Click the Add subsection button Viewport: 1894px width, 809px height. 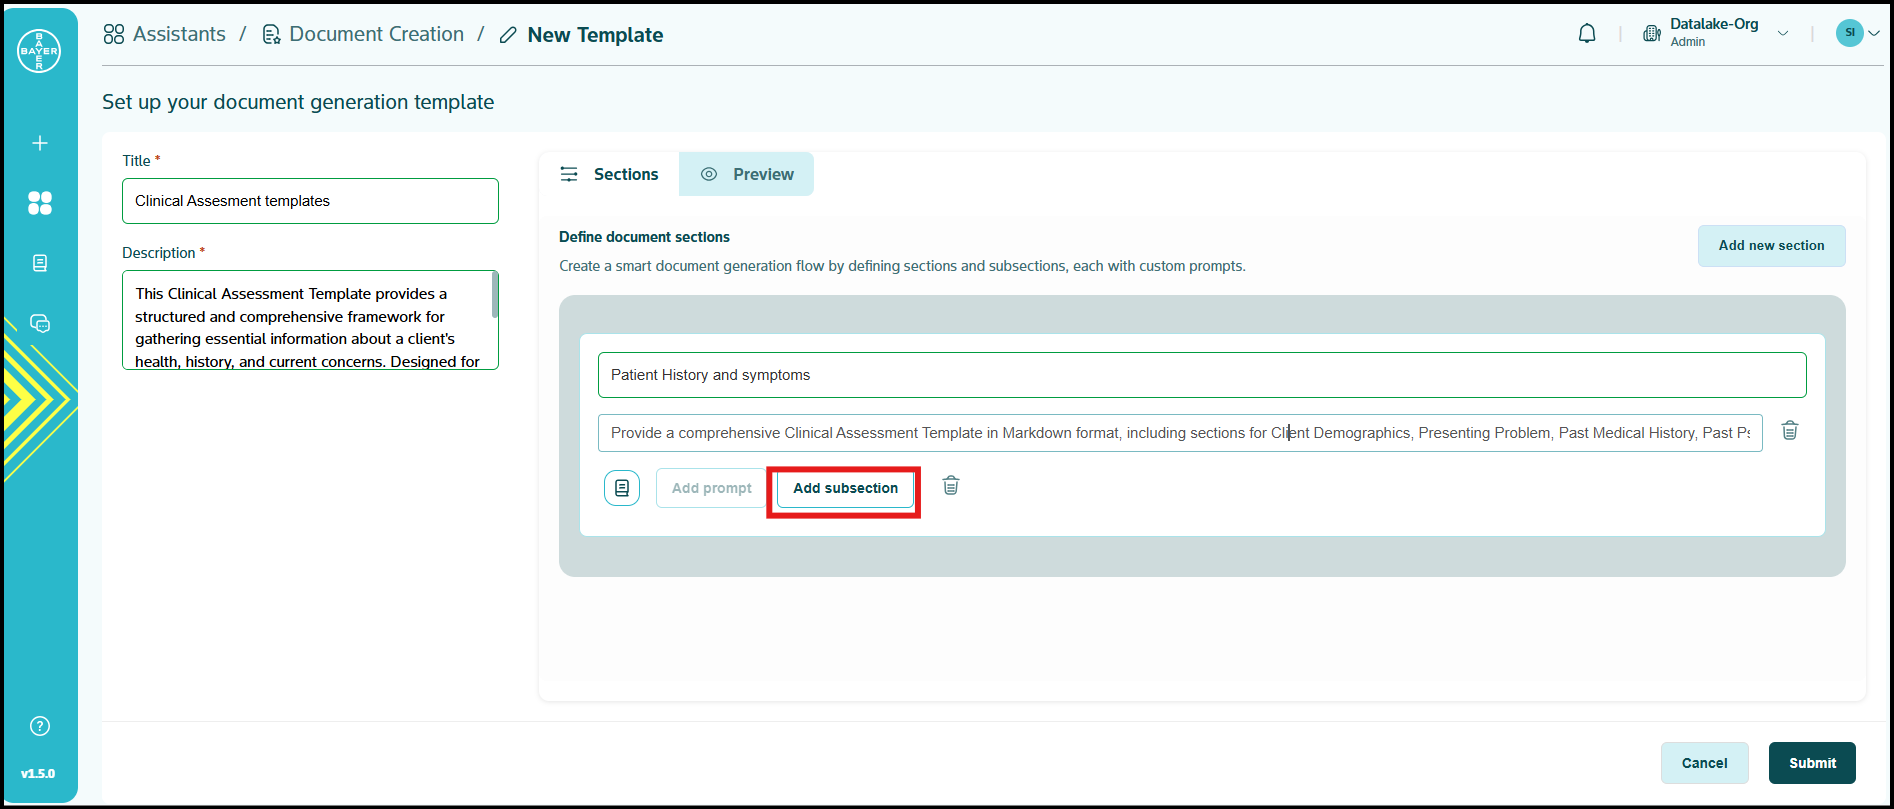click(845, 488)
